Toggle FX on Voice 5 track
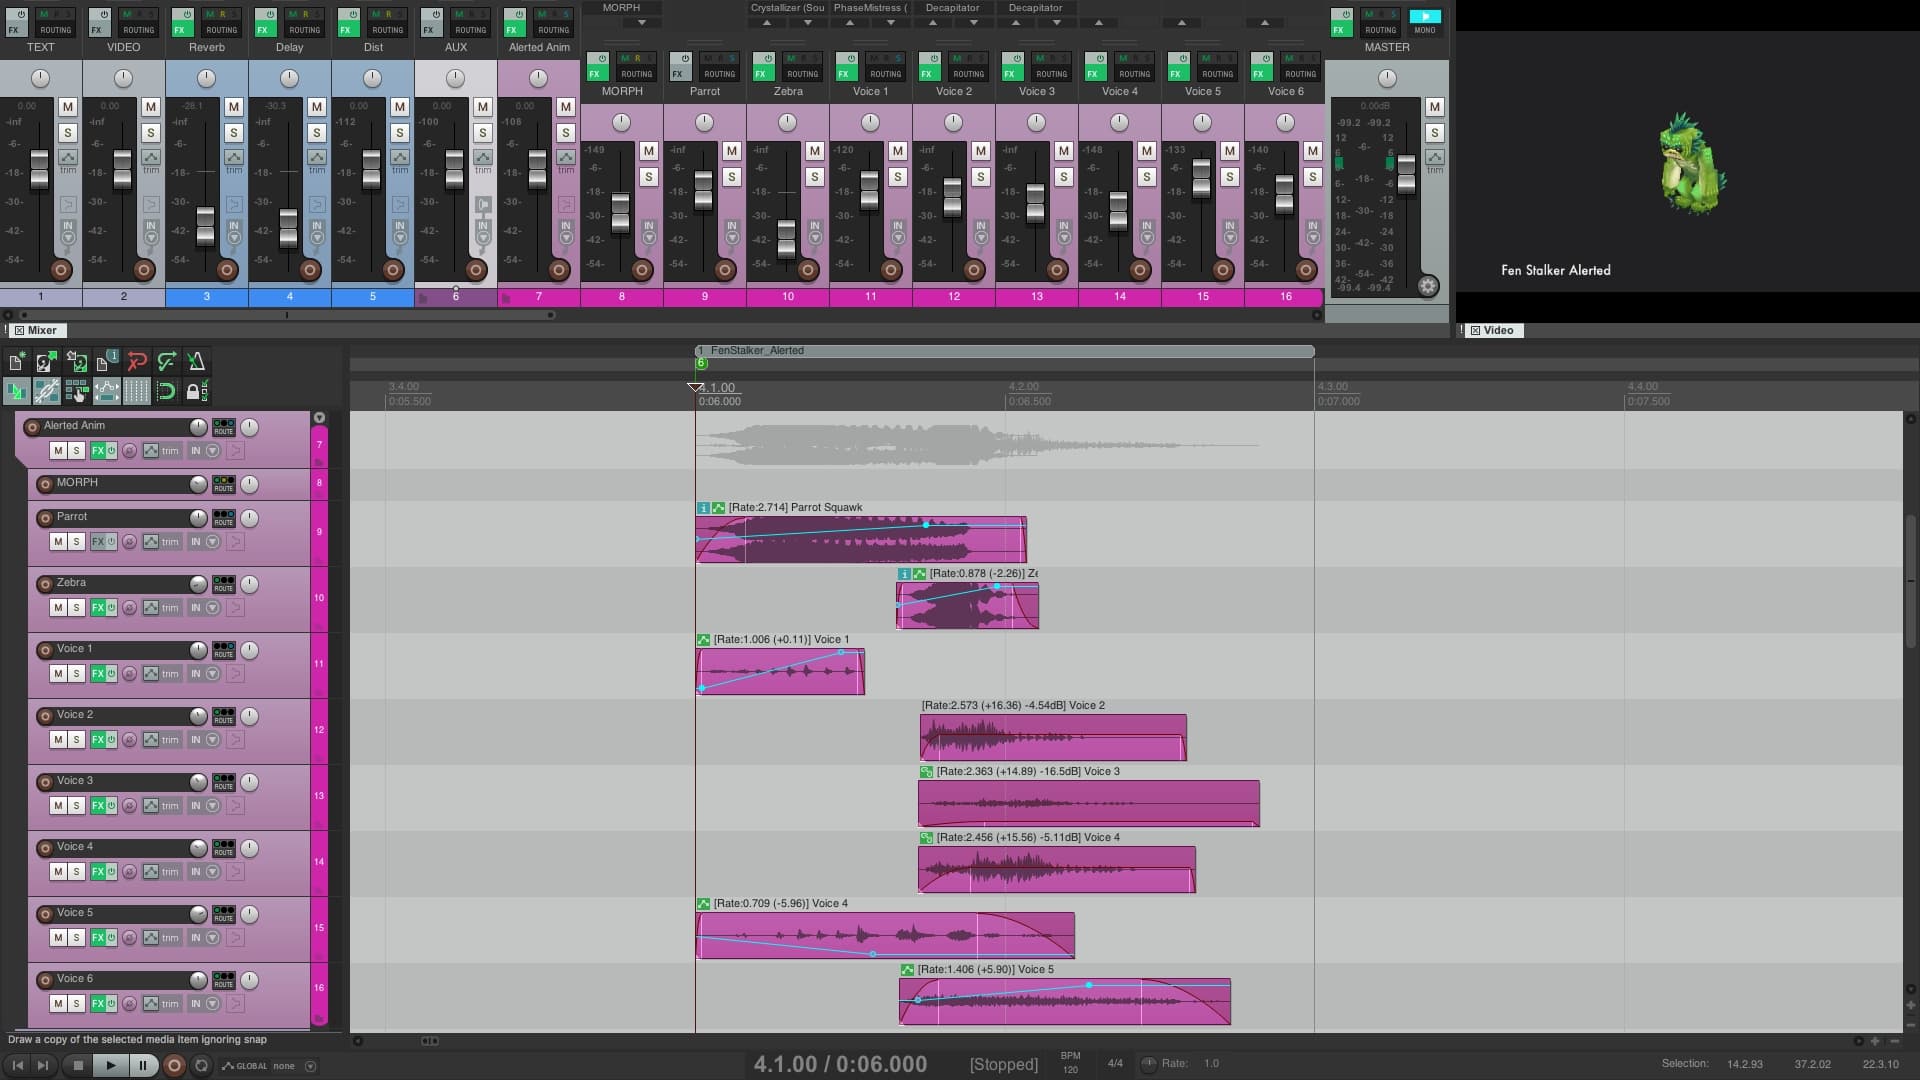This screenshot has height=1080, width=1920. (x=98, y=938)
